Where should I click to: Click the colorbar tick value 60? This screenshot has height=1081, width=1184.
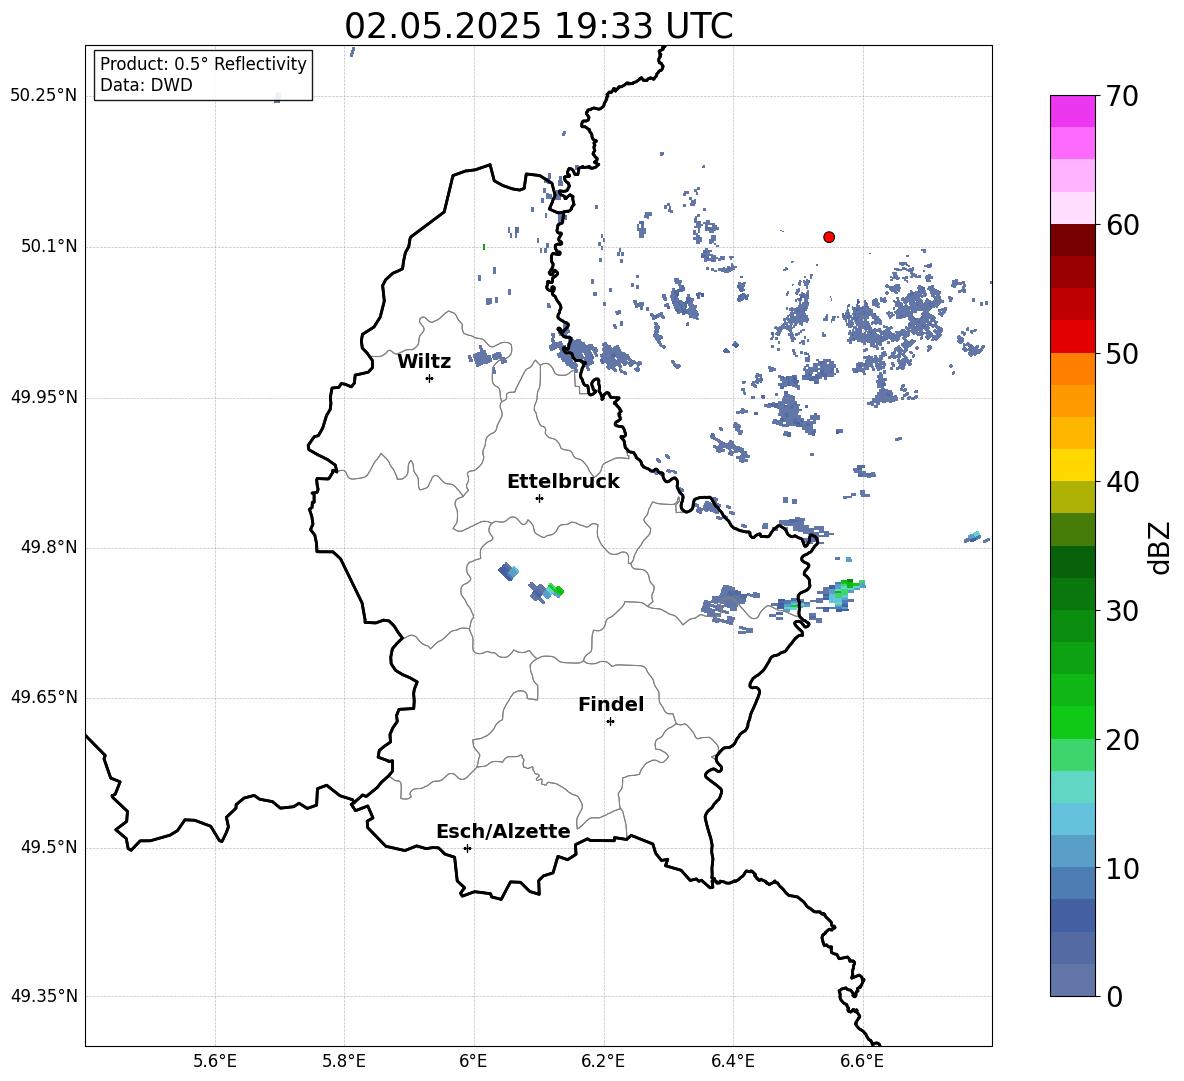[x=1122, y=225]
